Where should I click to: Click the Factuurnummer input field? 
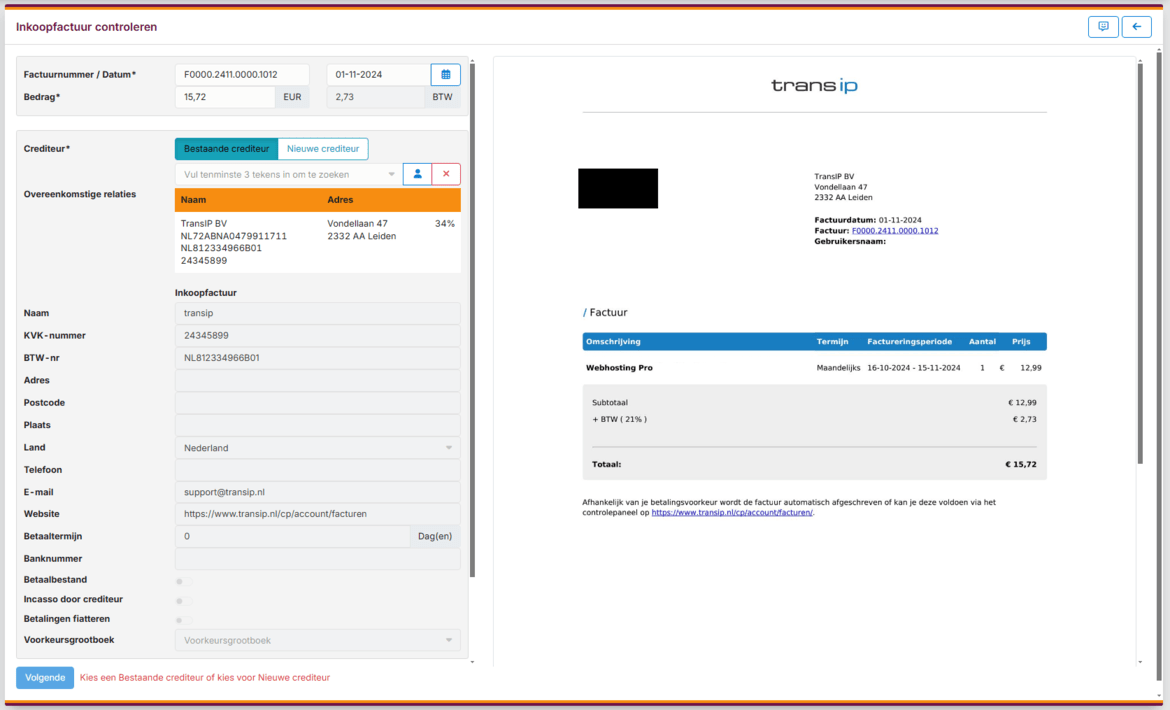[242, 75]
